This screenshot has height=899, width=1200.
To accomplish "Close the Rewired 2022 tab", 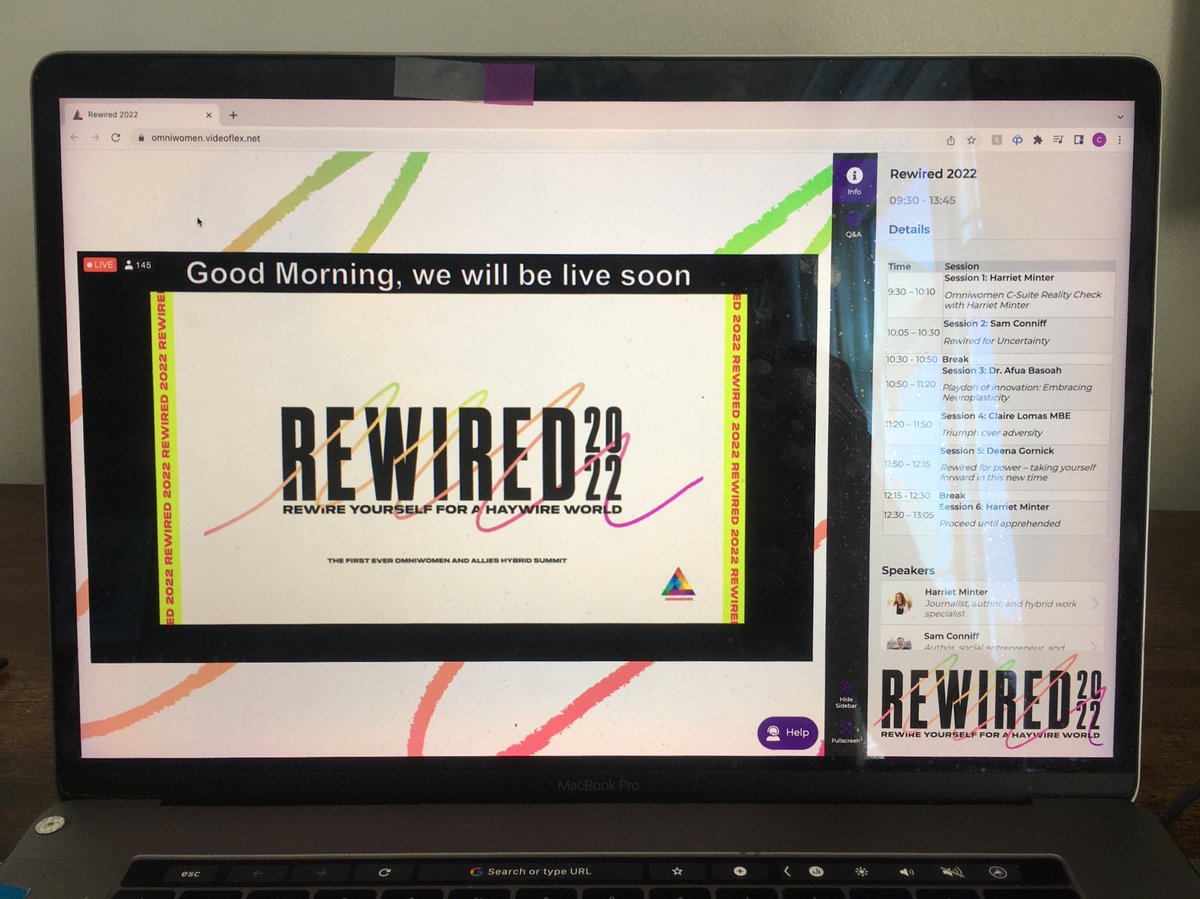I will click(207, 115).
